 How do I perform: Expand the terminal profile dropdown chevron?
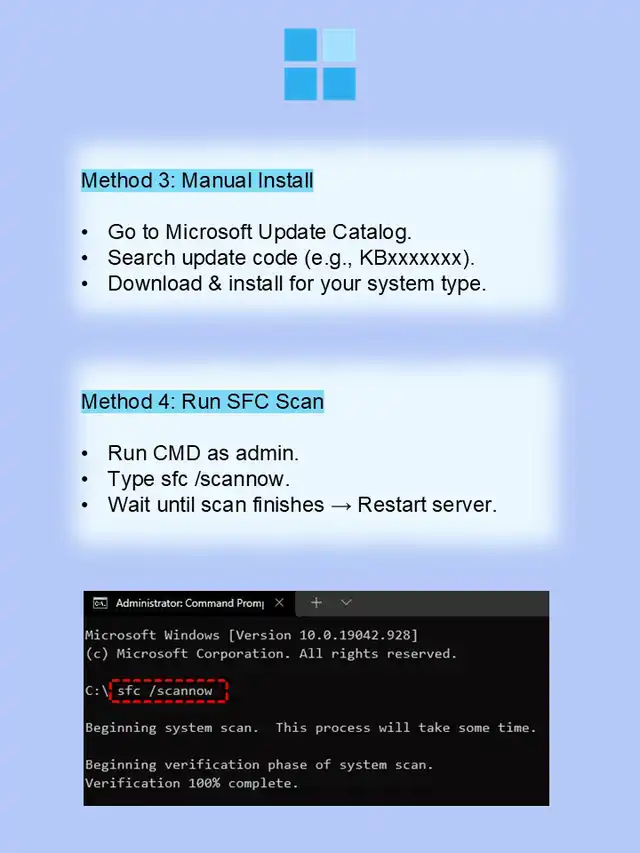[346, 602]
